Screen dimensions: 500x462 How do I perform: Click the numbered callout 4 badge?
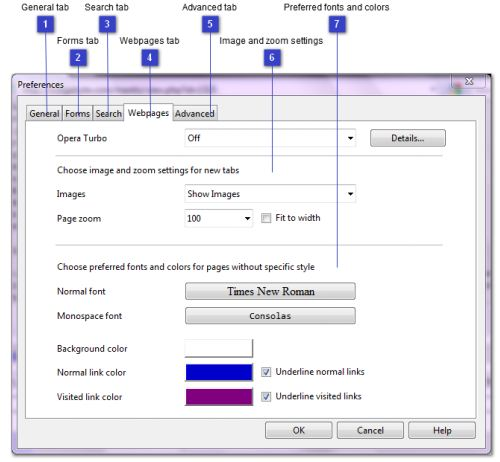(150, 58)
